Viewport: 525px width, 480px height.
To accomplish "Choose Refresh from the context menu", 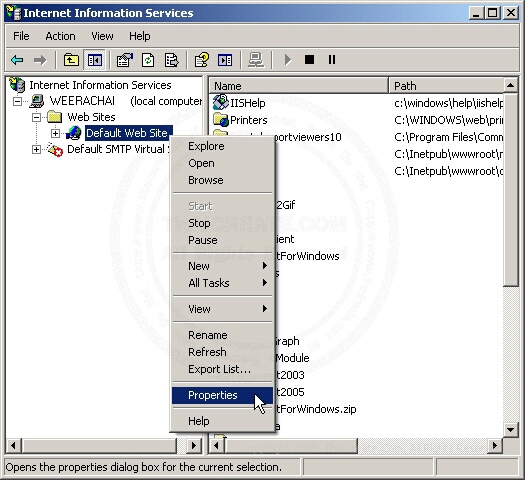I will pyautogui.click(x=223, y=352).
